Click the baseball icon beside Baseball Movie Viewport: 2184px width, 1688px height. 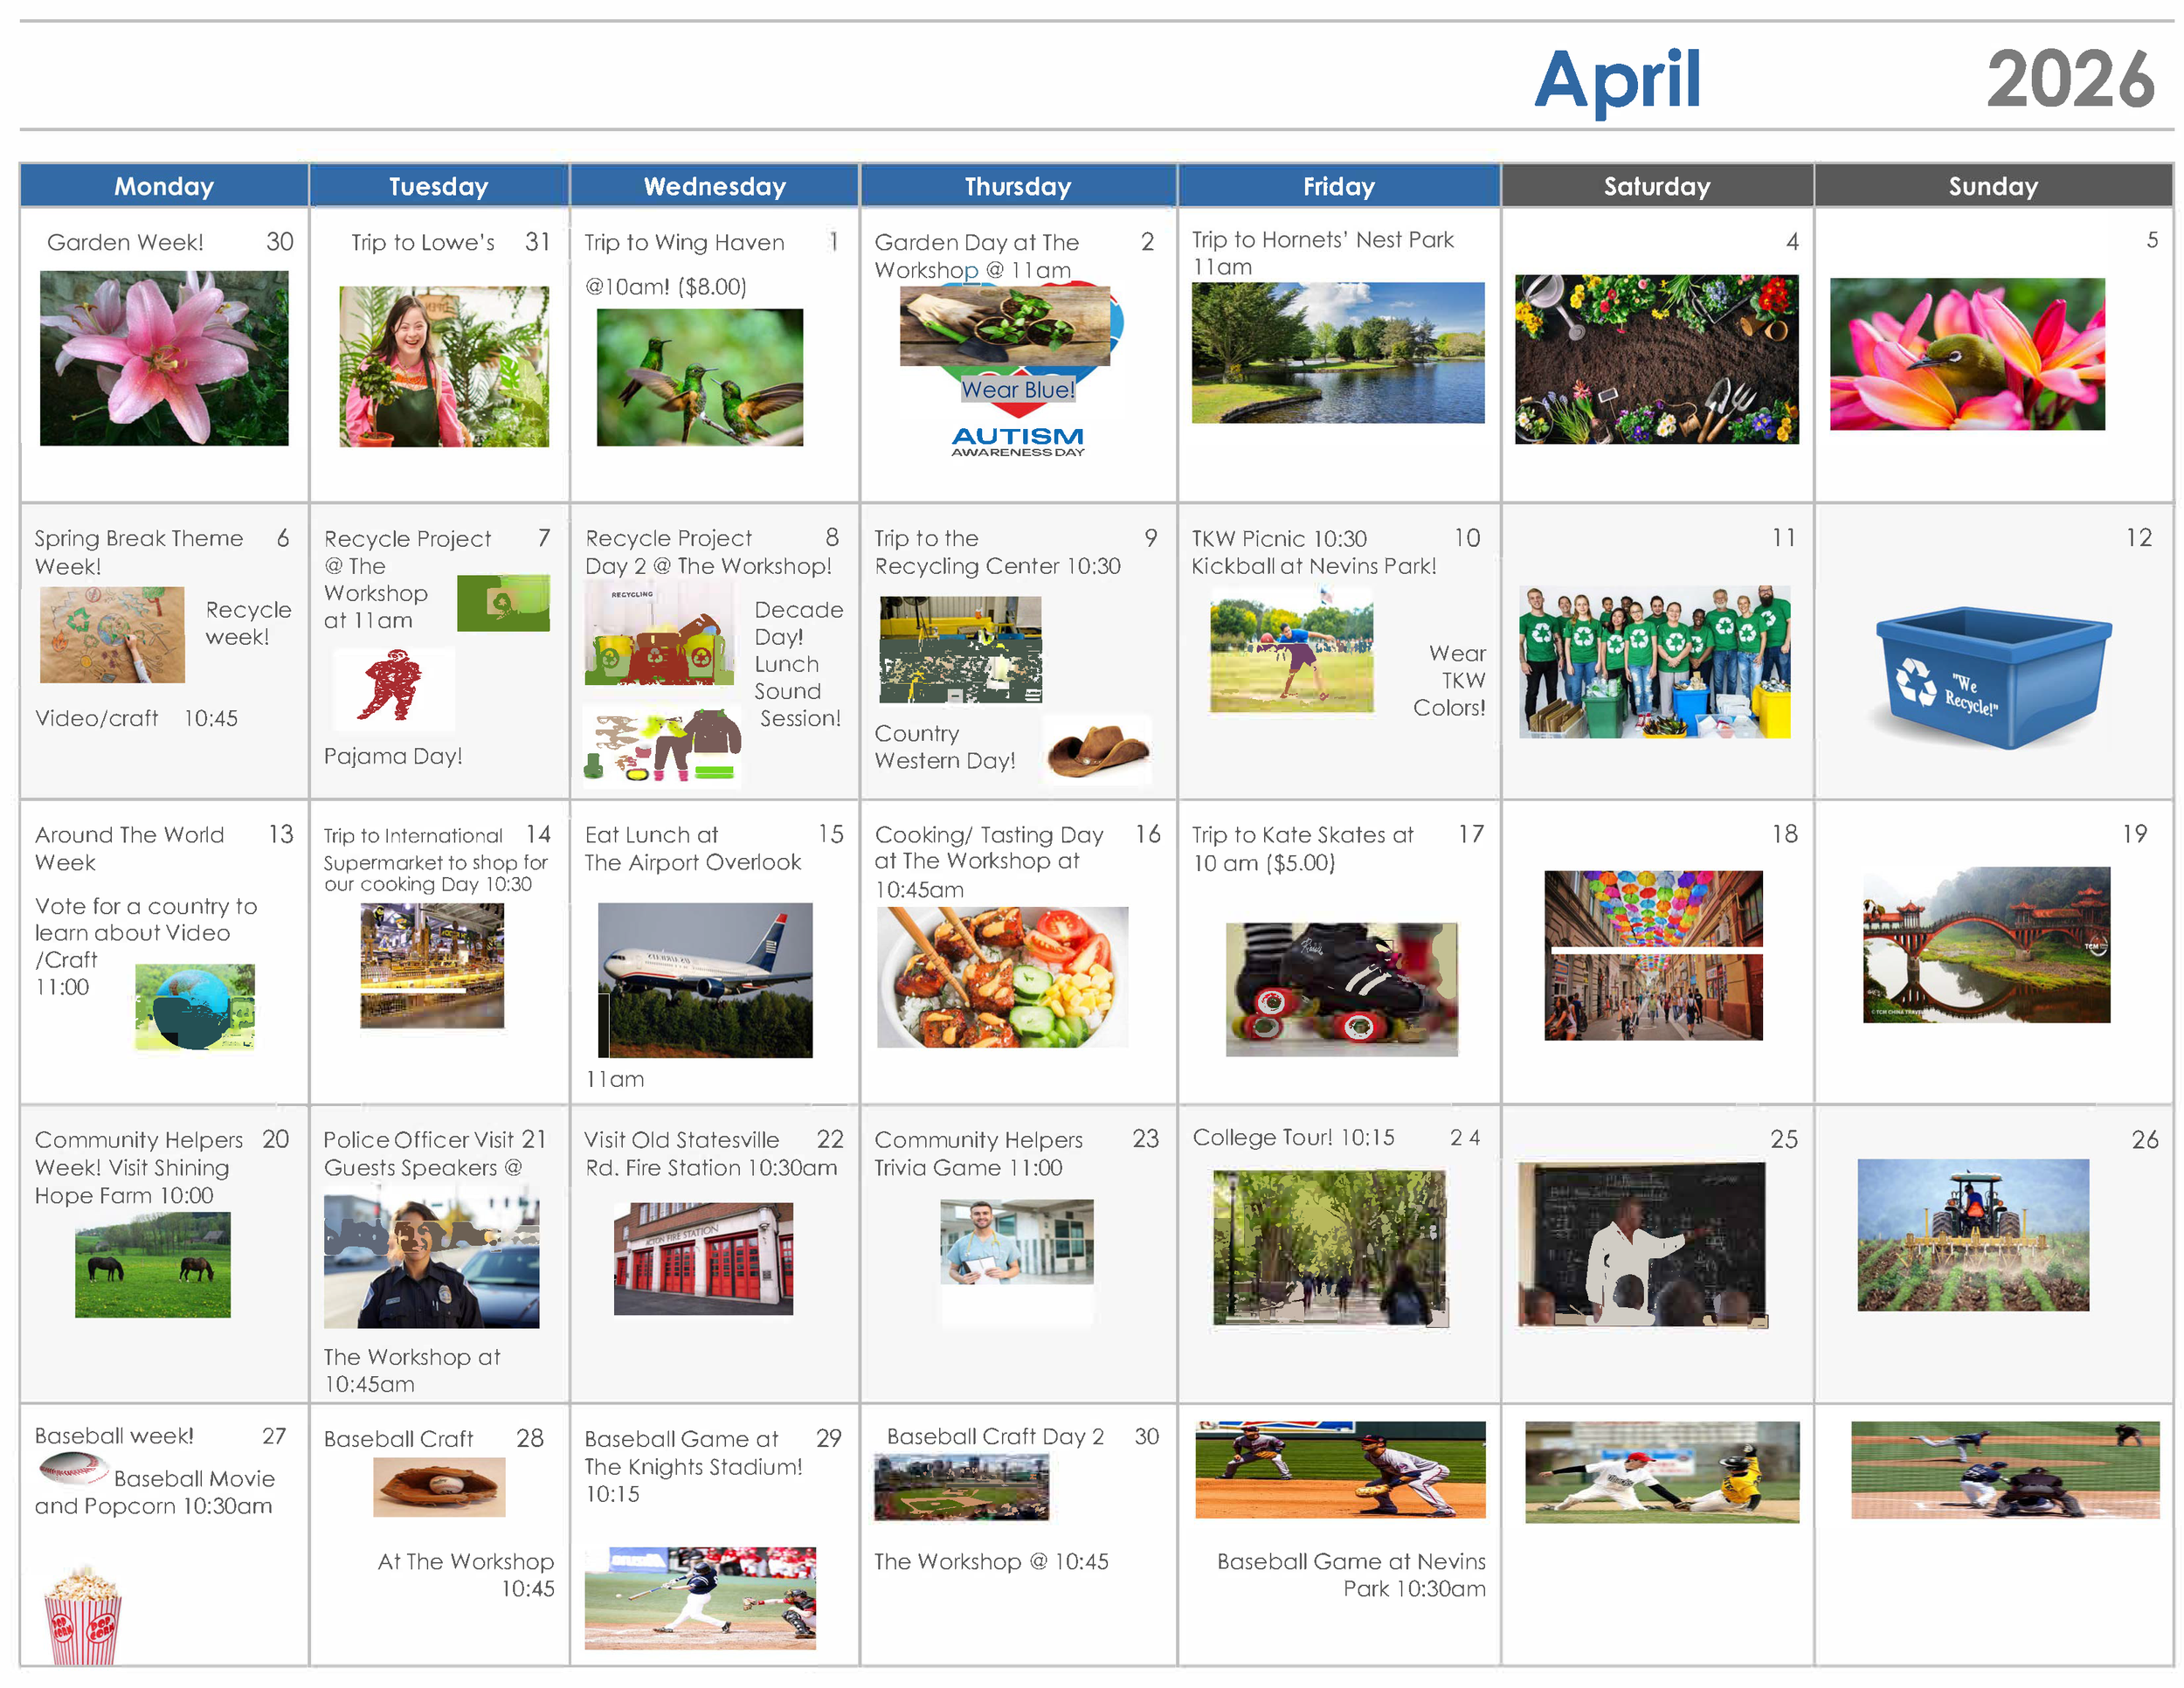(73, 1468)
